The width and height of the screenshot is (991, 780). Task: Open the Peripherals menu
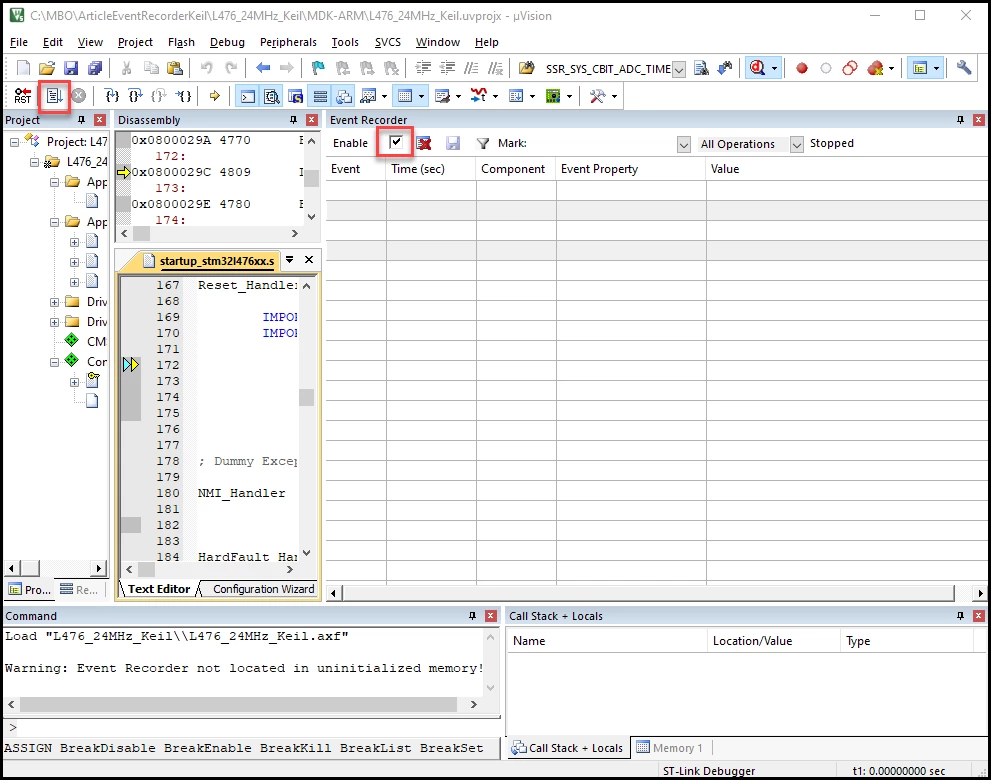[x=288, y=42]
